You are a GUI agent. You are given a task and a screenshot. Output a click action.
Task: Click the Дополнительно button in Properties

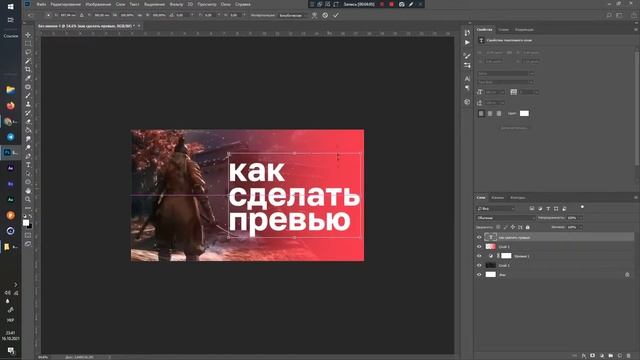[513, 128]
